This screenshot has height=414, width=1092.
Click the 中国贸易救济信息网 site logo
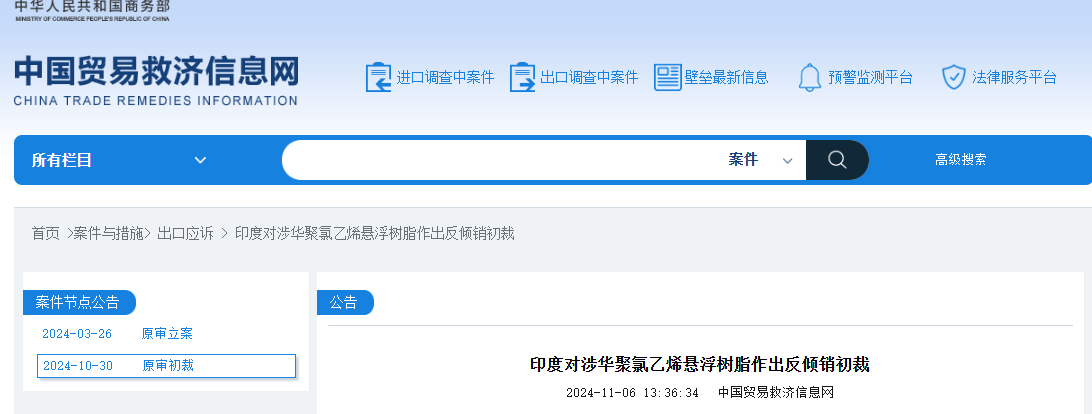156,81
